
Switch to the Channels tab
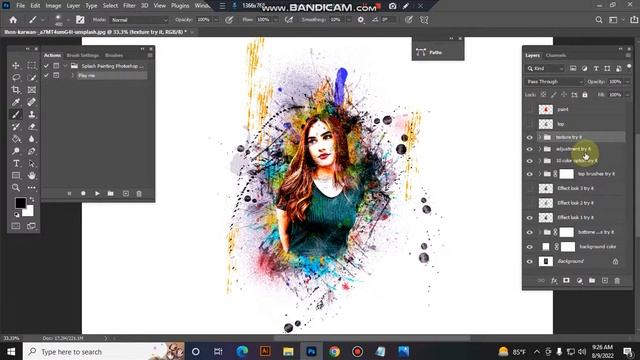(556, 56)
